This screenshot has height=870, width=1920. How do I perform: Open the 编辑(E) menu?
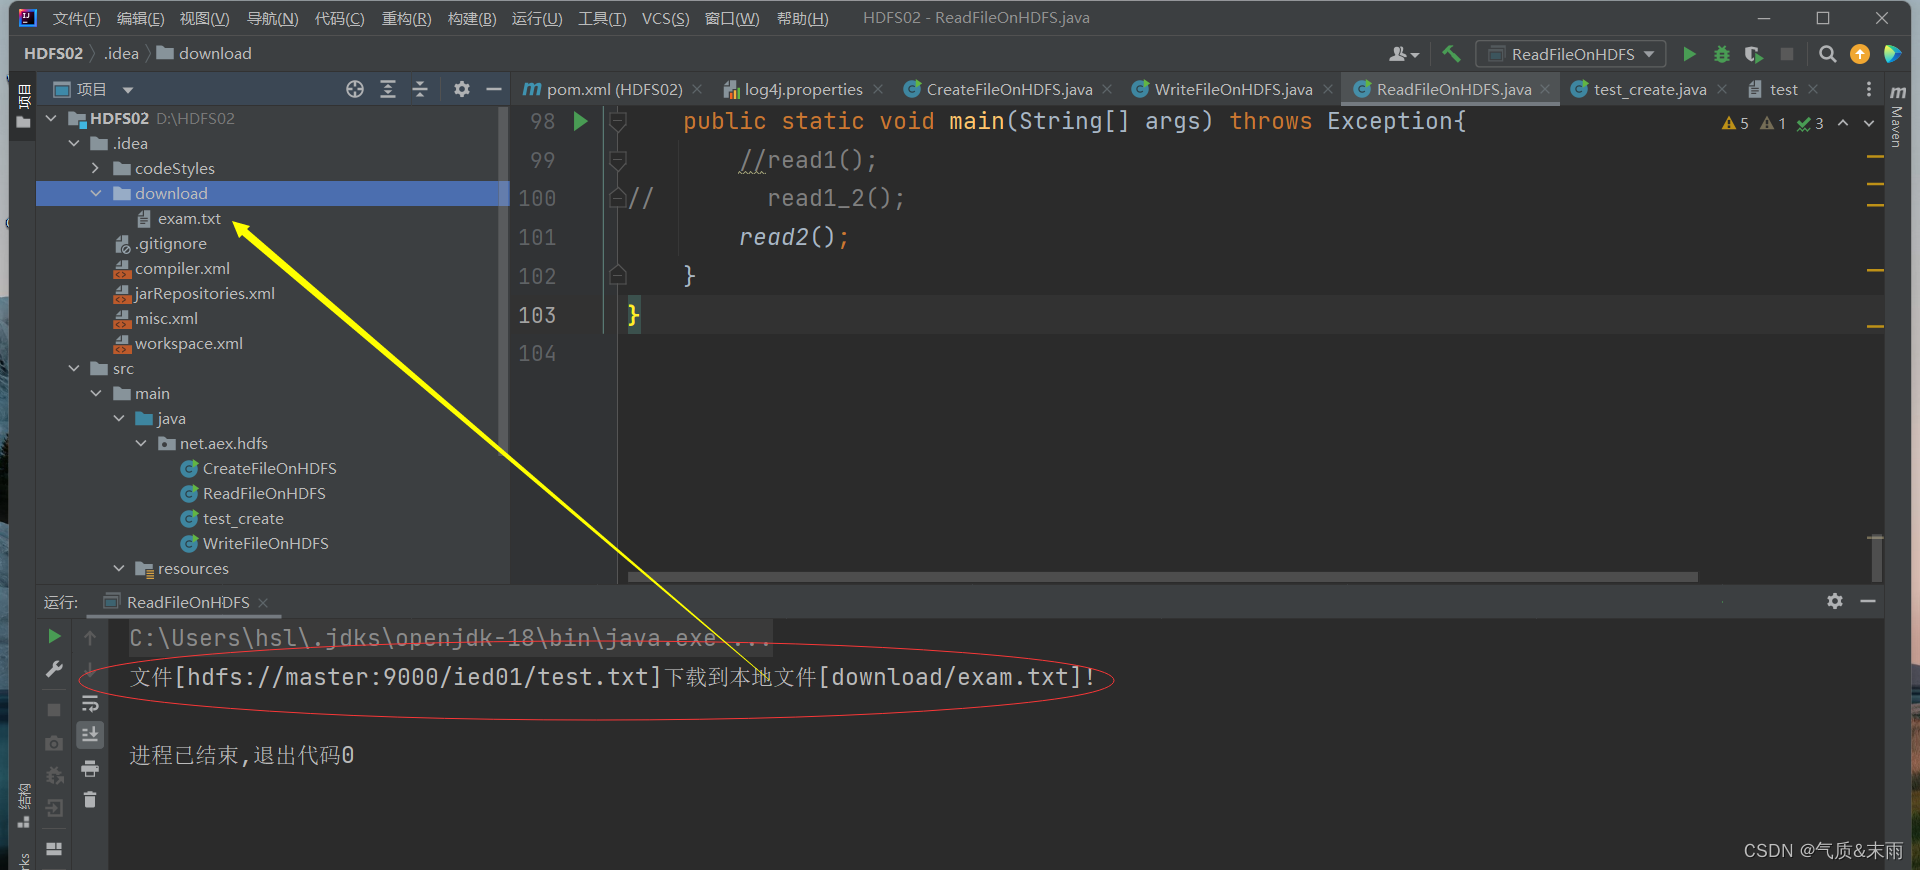[x=140, y=18]
